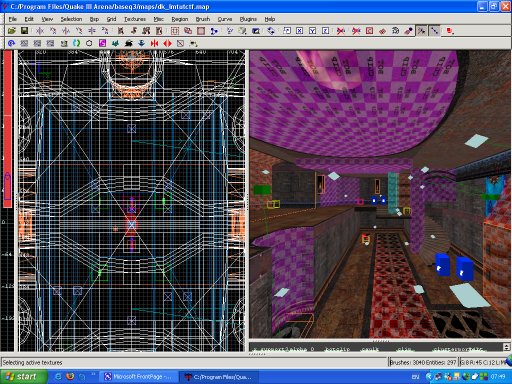Click the second grey mesh patch icon
Screen dimensions: 512x384
pyautogui.click(x=37, y=43)
